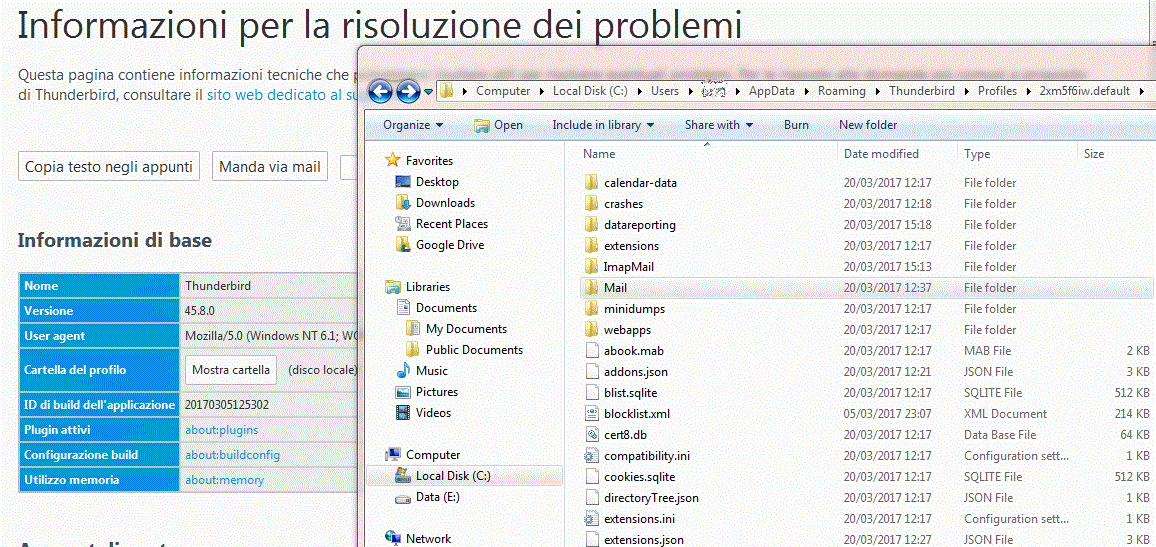
Task: Click the Network icon in navigation pane
Action: pos(393,539)
